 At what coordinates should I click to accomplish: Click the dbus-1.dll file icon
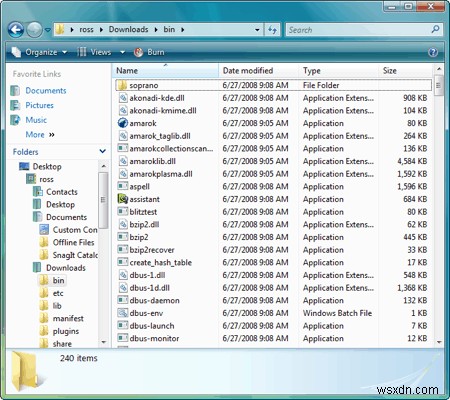pos(123,275)
